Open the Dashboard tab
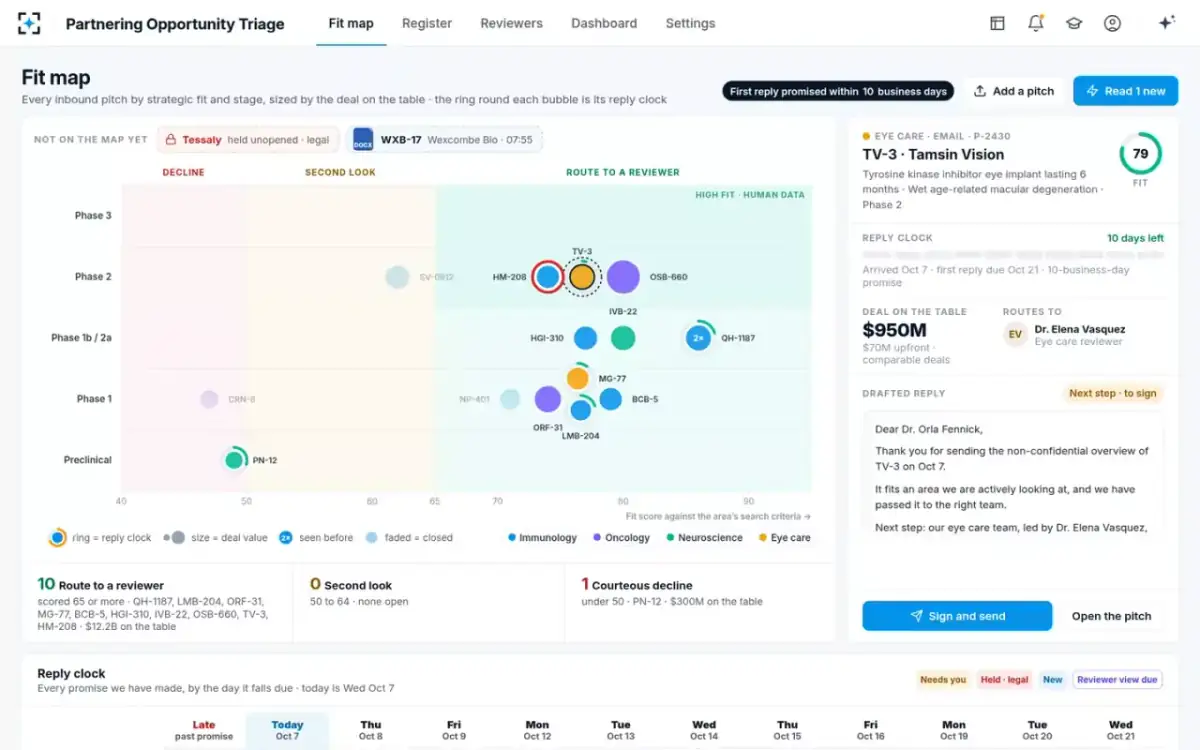The width and height of the screenshot is (1200, 750). point(604,23)
